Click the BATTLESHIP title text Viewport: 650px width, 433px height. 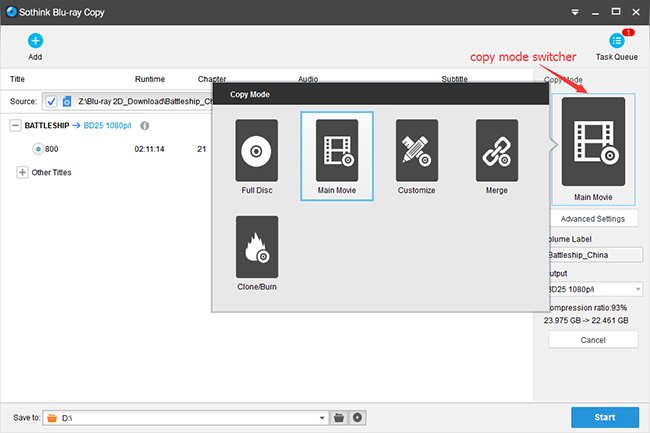(47, 126)
